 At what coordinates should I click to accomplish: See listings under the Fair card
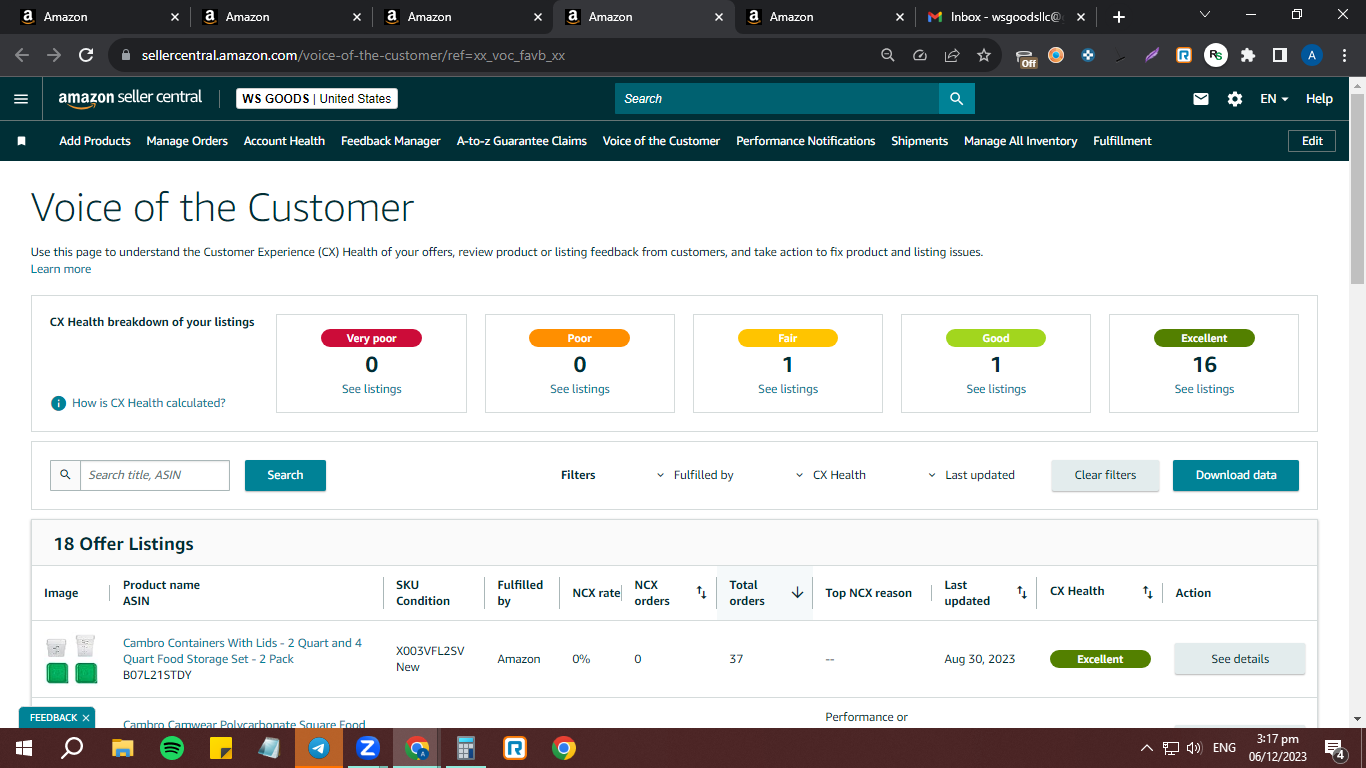click(788, 389)
